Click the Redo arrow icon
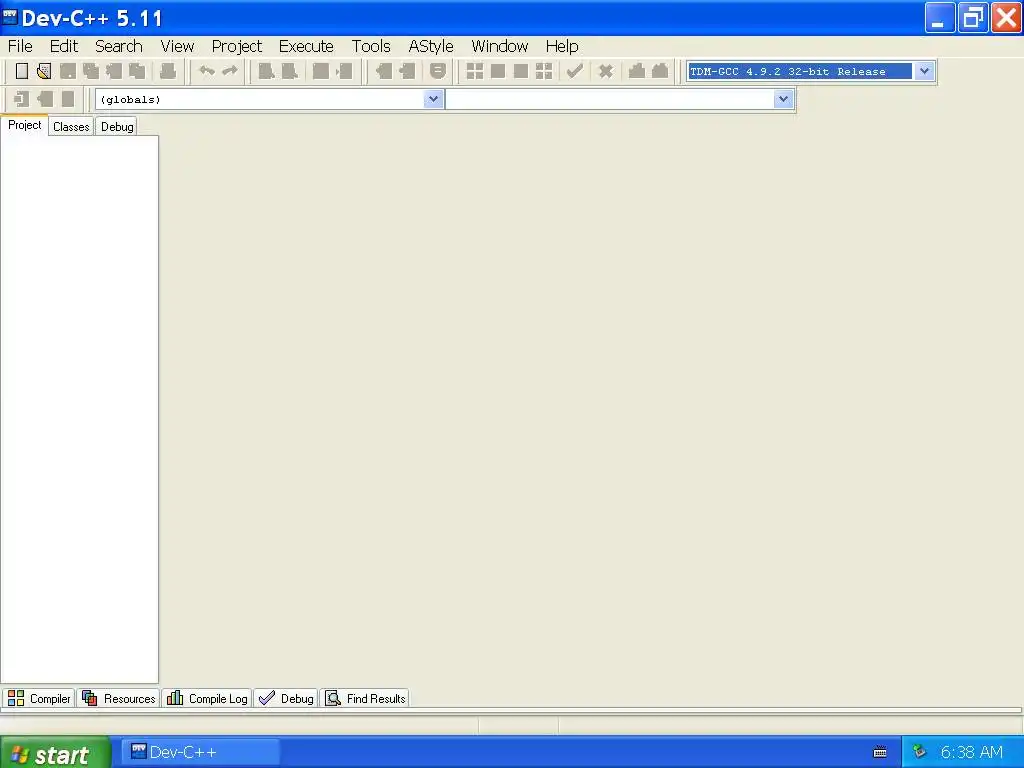This screenshot has width=1024, height=768. pyautogui.click(x=230, y=71)
